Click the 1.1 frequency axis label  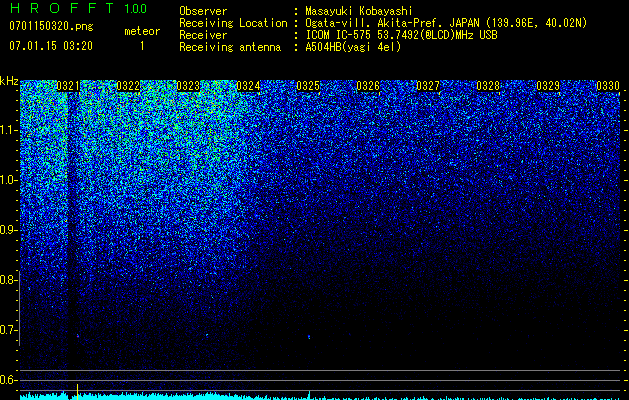coord(8,130)
